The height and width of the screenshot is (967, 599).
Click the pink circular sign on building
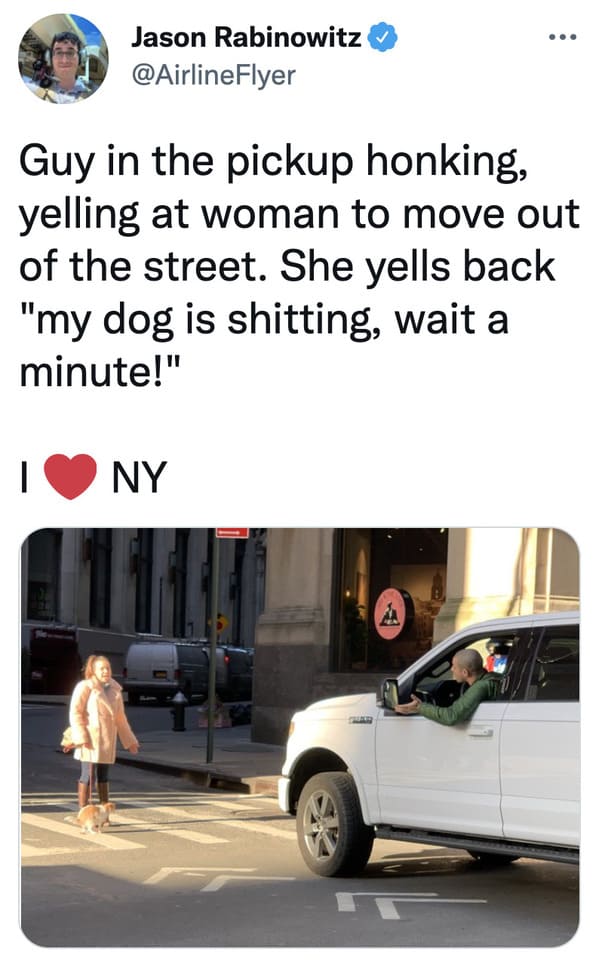pyautogui.click(x=392, y=614)
